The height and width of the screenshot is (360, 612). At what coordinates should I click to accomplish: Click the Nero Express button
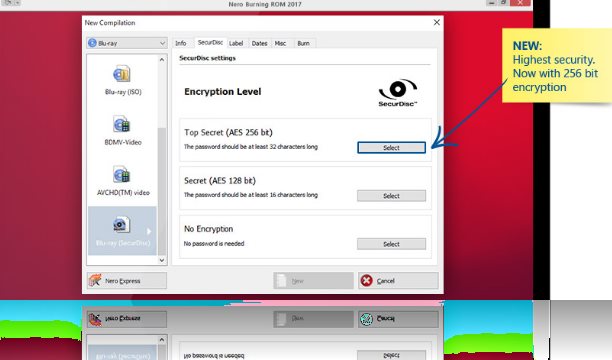(126, 281)
